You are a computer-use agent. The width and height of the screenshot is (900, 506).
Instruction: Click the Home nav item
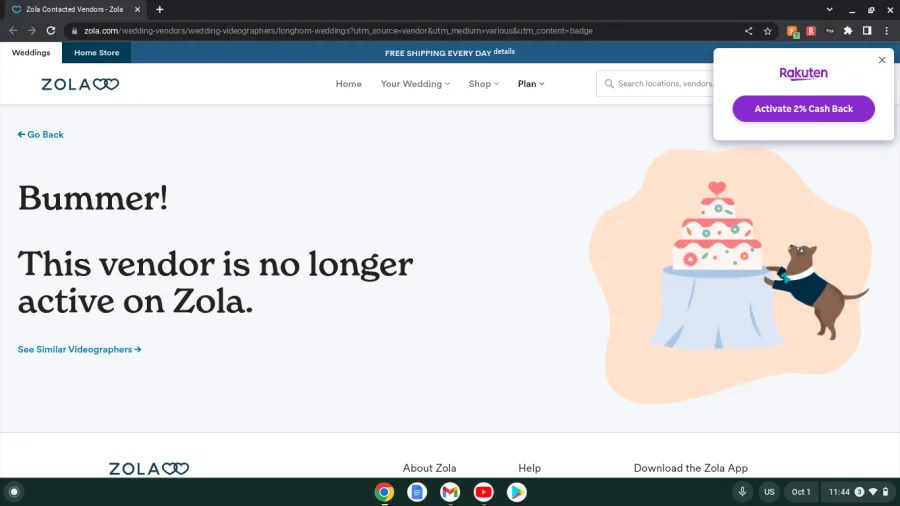point(348,84)
